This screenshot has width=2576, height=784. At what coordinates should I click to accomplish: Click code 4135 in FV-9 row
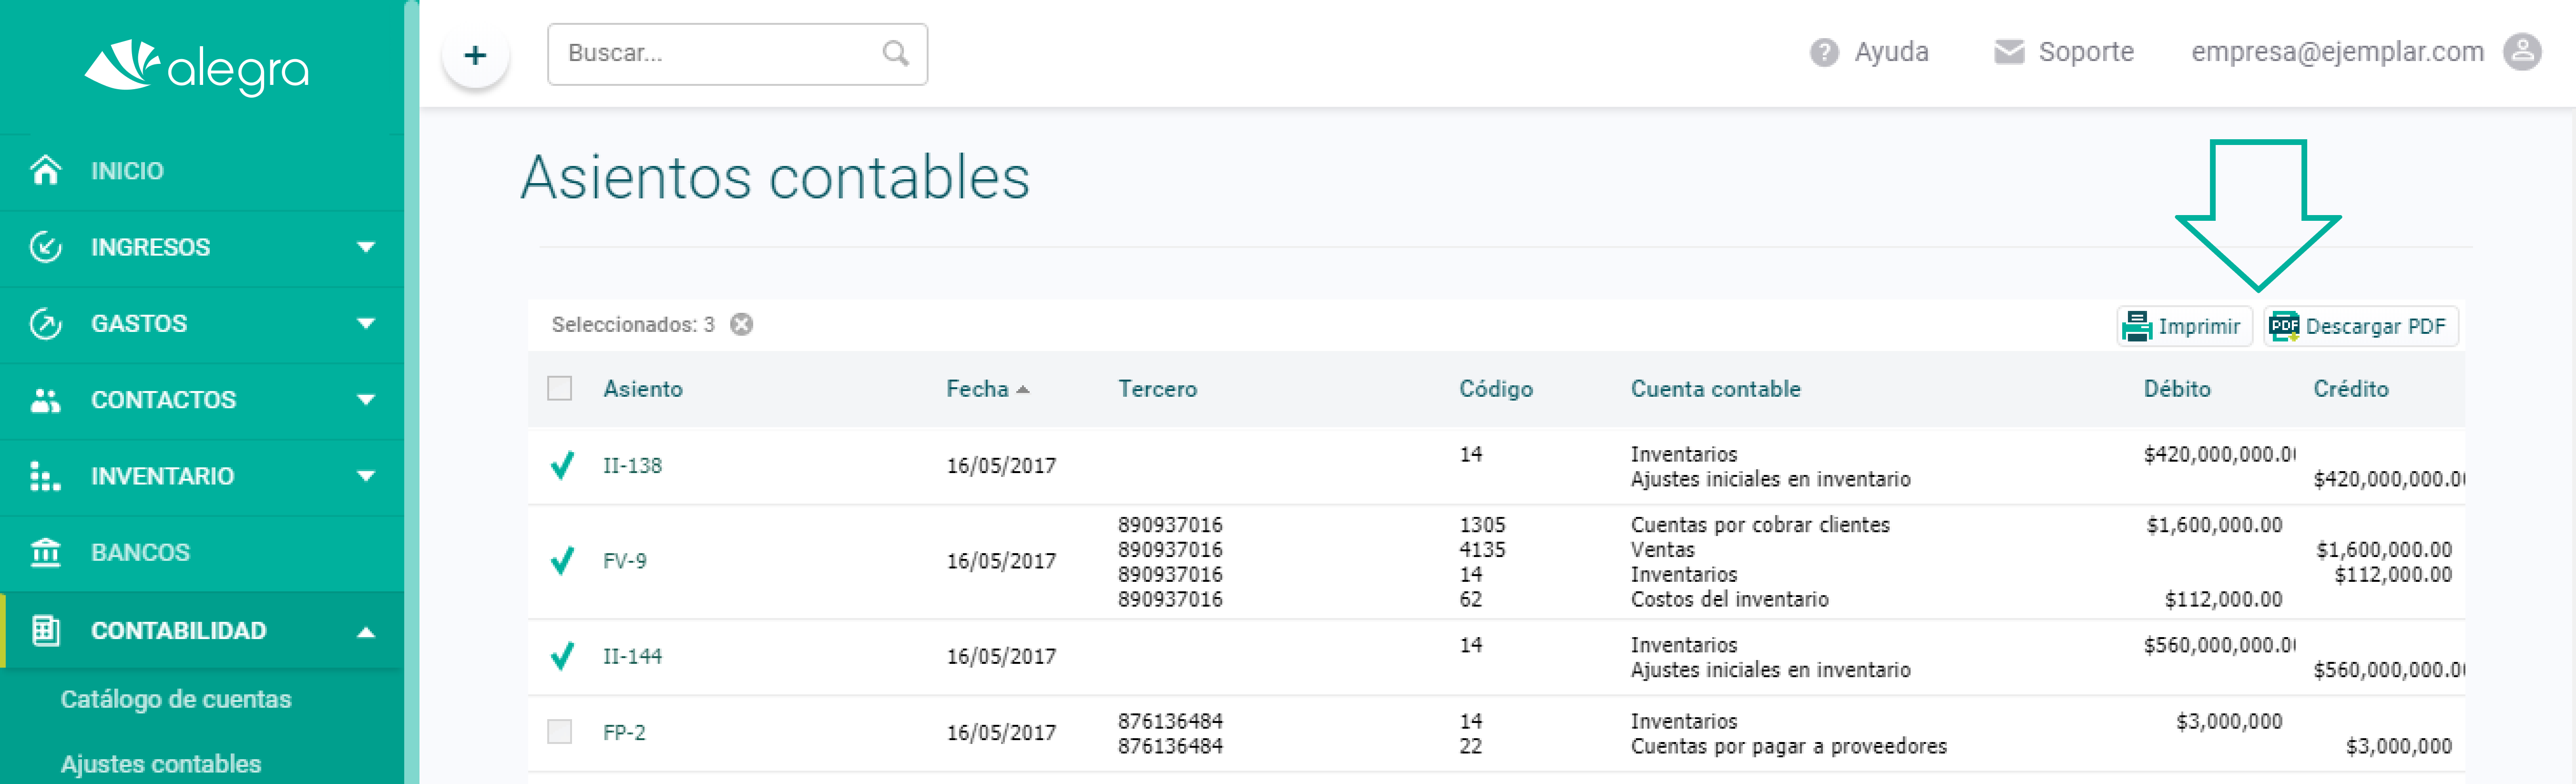tap(1482, 550)
